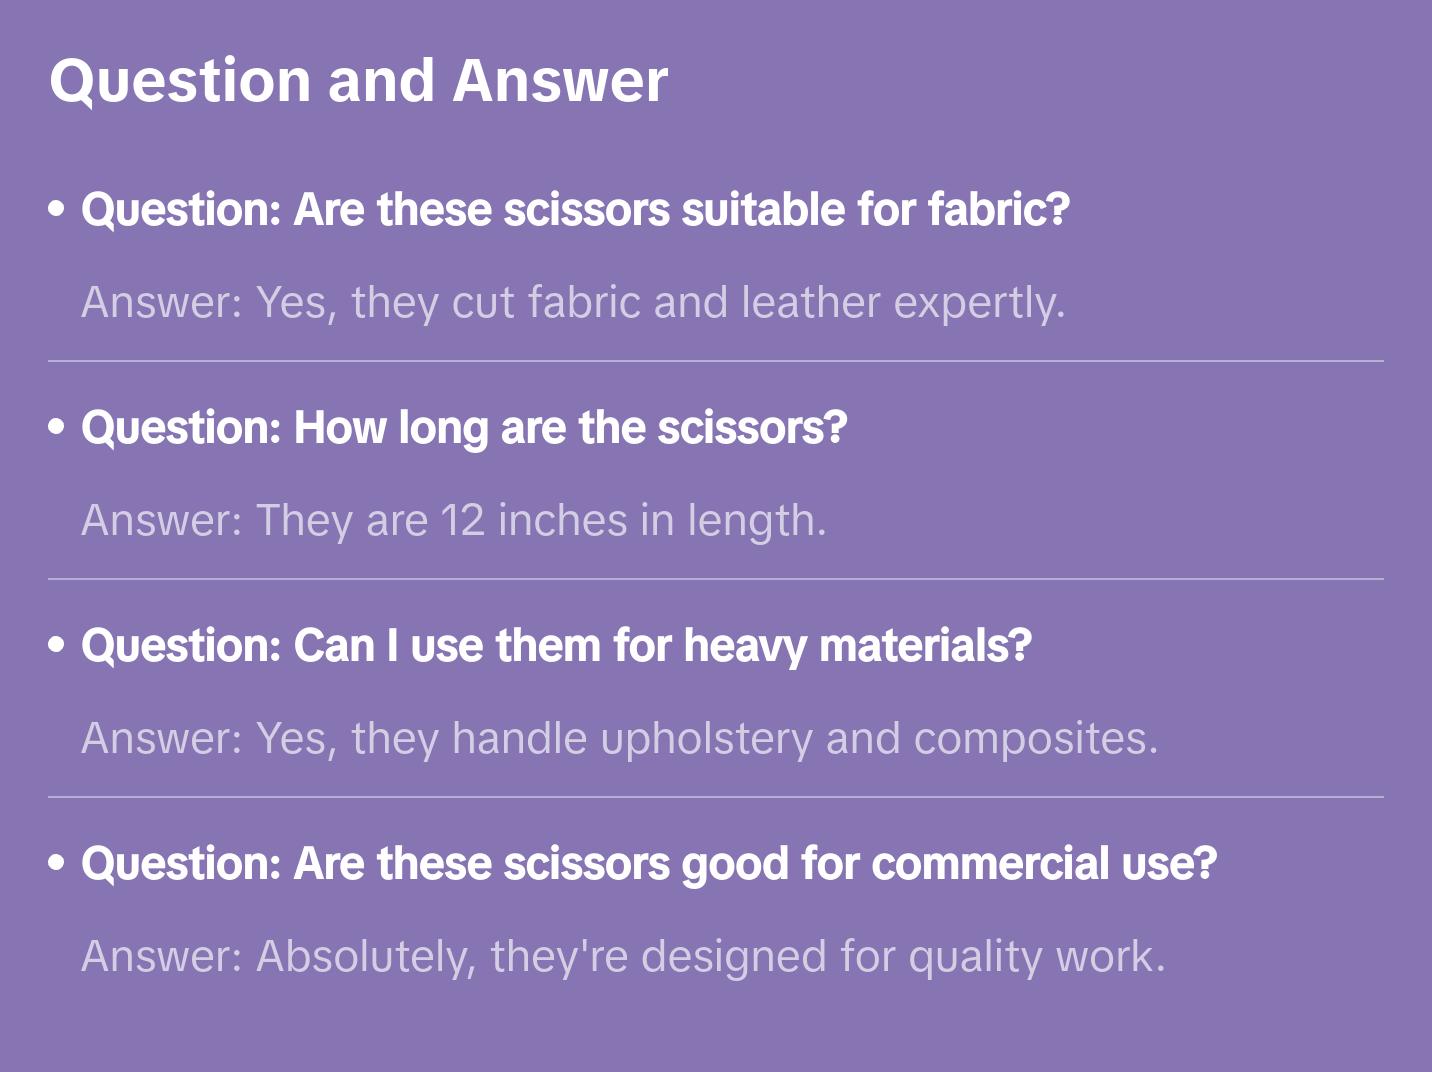Click the answer mentioning upholstery and composites
Screen dimensions: 1432x1072
coord(619,738)
